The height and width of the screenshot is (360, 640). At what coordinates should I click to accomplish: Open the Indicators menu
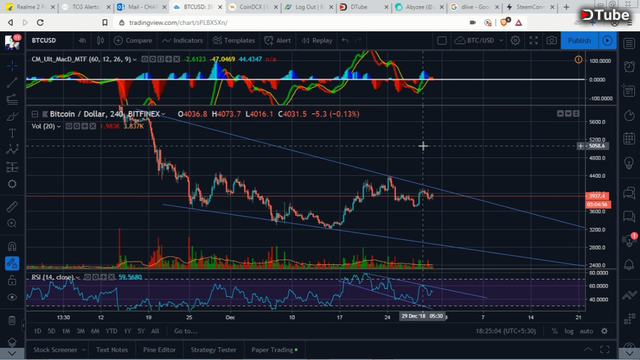[182, 40]
